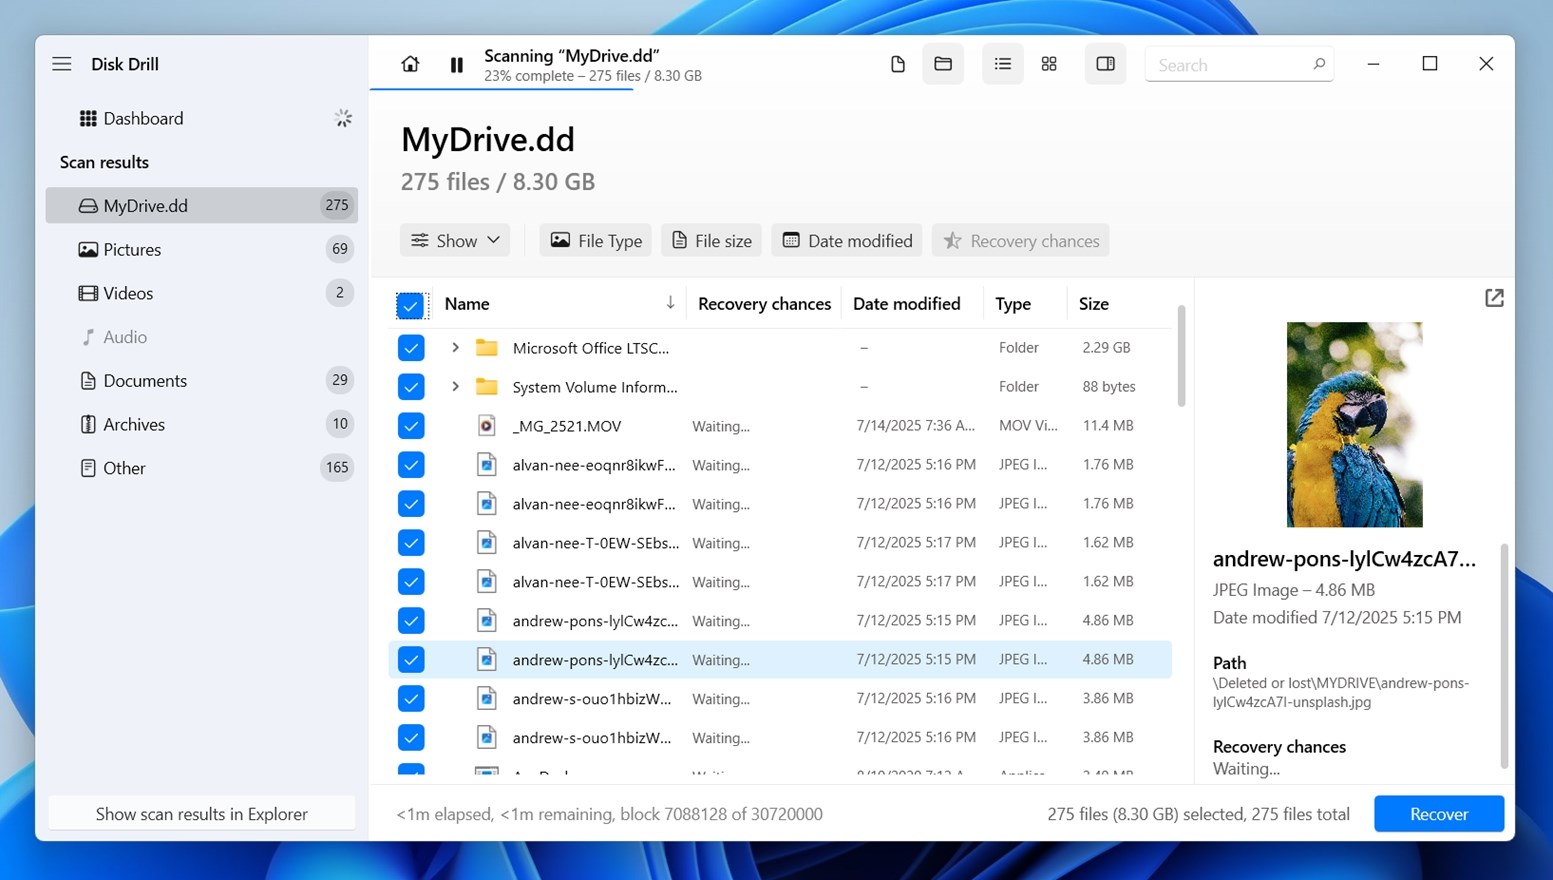Click the 2.29 GB size cell

point(1106,348)
